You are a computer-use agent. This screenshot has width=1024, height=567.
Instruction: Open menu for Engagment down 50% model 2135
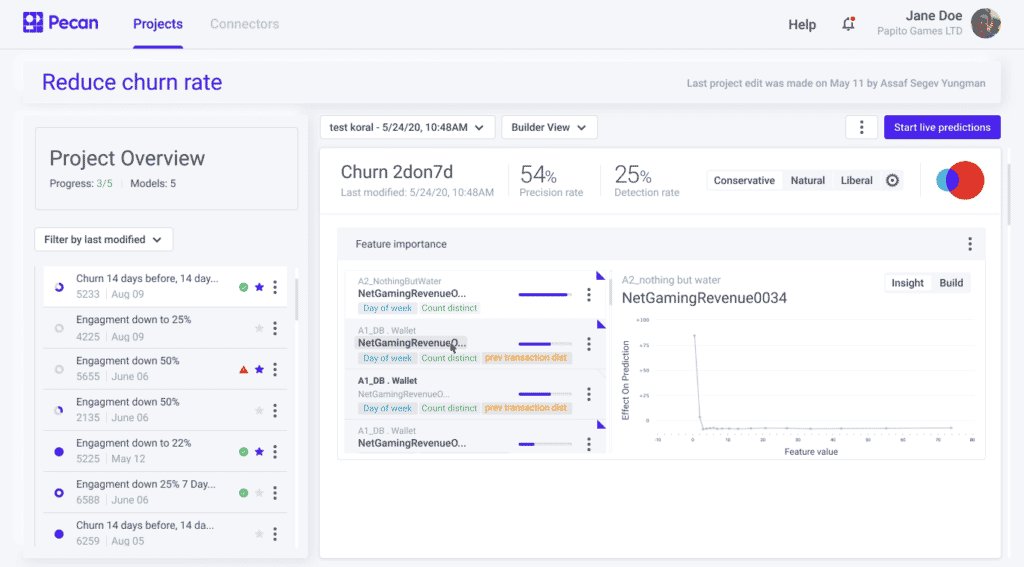click(x=275, y=410)
